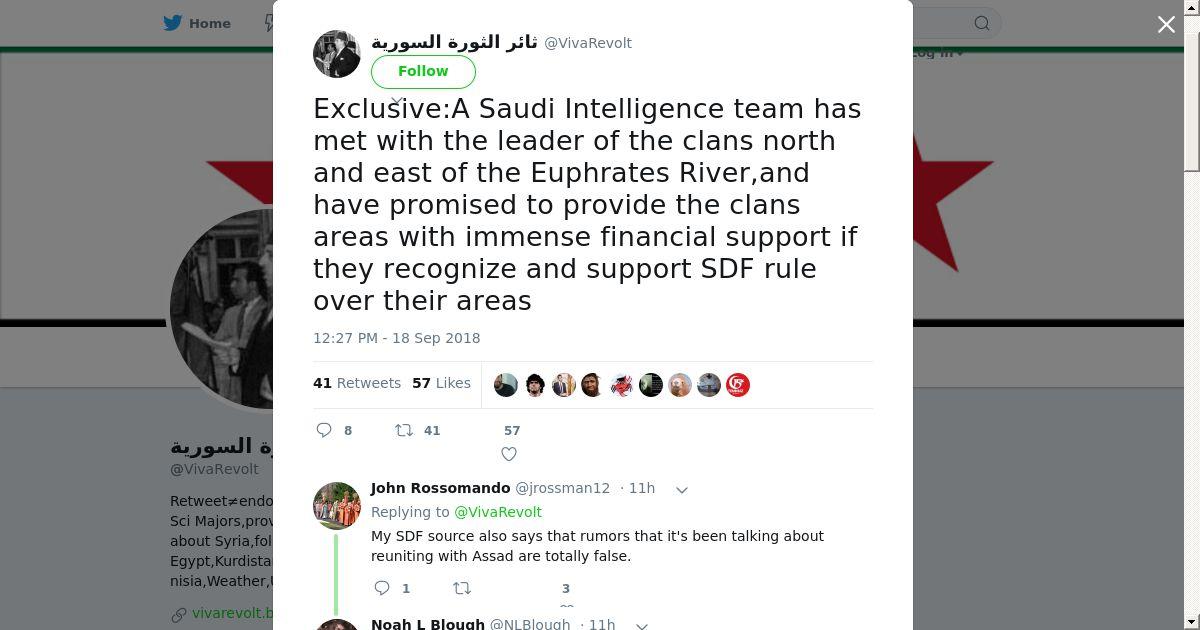View the 41 Retweets list

click(x=357, y=383)
